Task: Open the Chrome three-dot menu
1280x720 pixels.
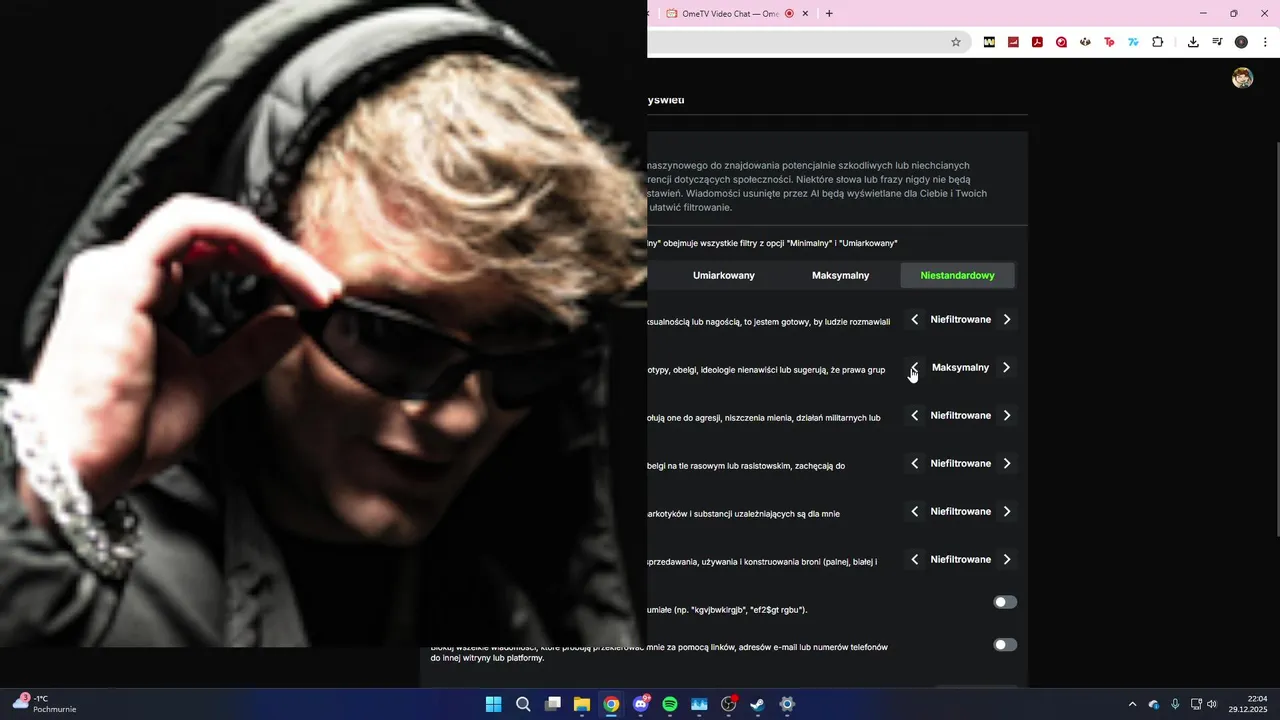Action: (x=1265, y=42)
